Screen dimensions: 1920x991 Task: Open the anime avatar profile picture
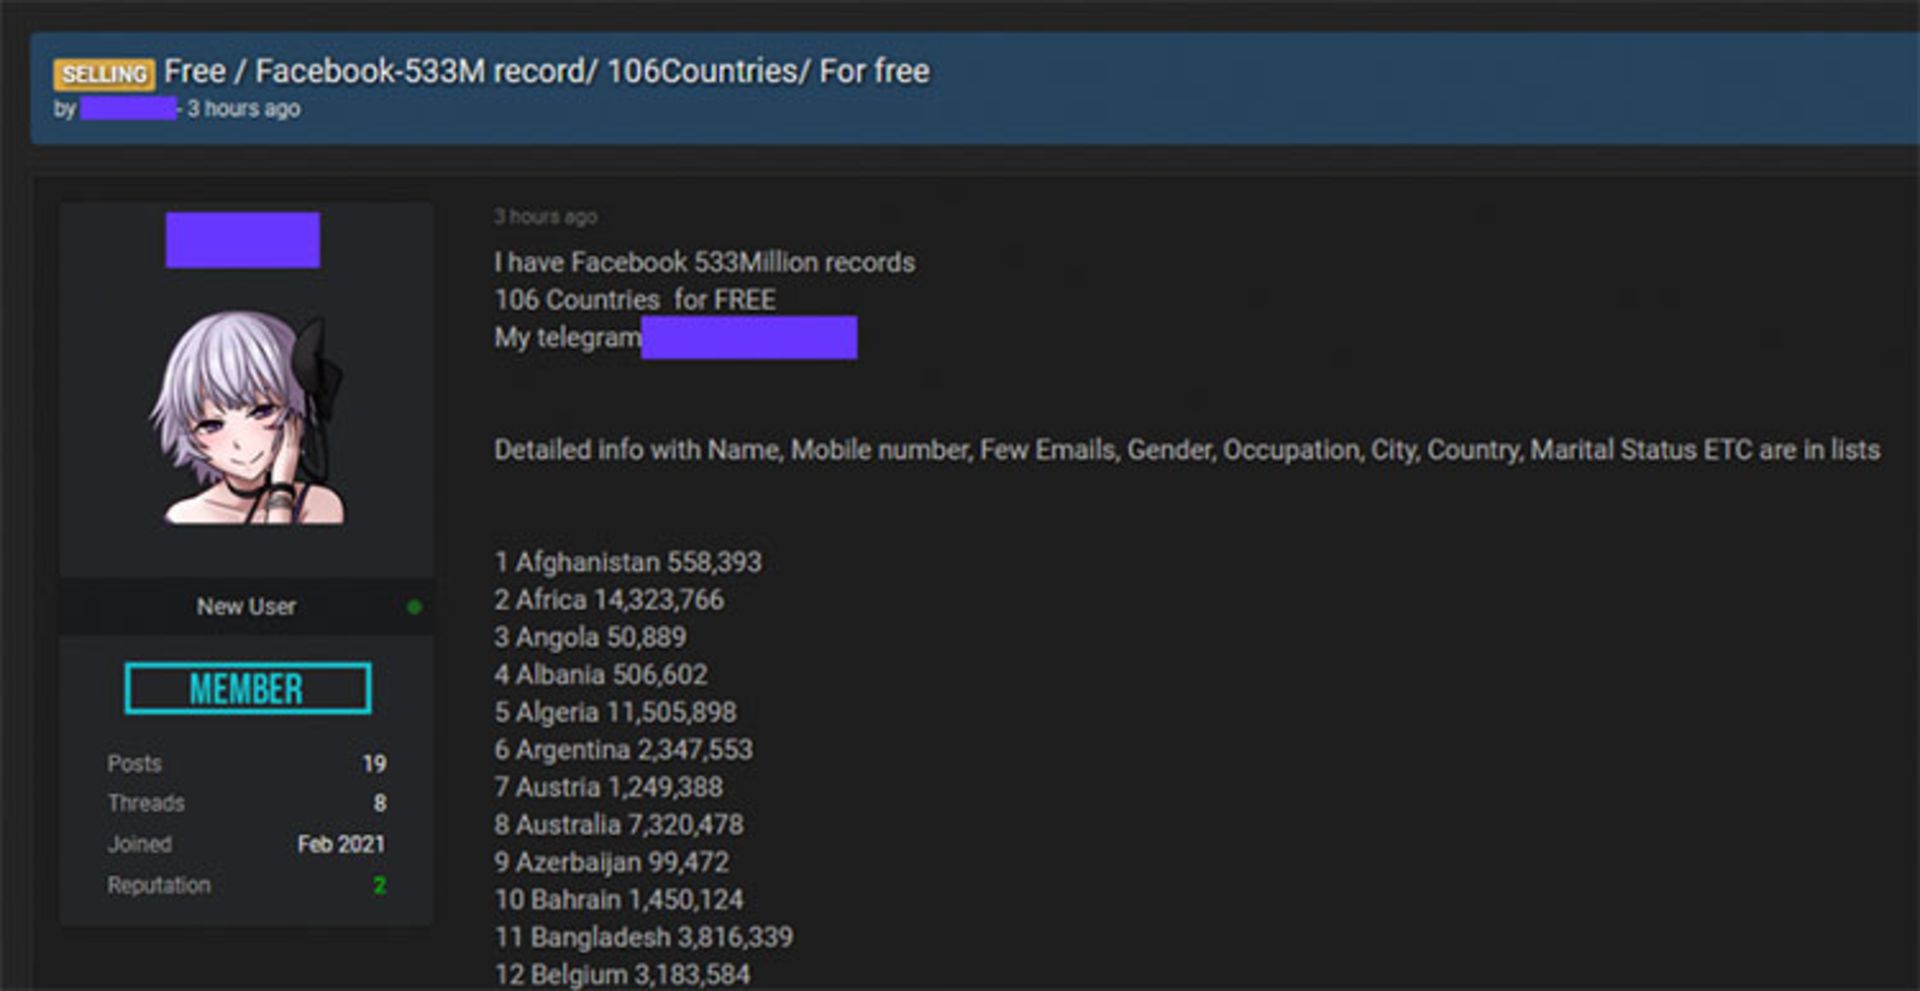coord(247,418)
